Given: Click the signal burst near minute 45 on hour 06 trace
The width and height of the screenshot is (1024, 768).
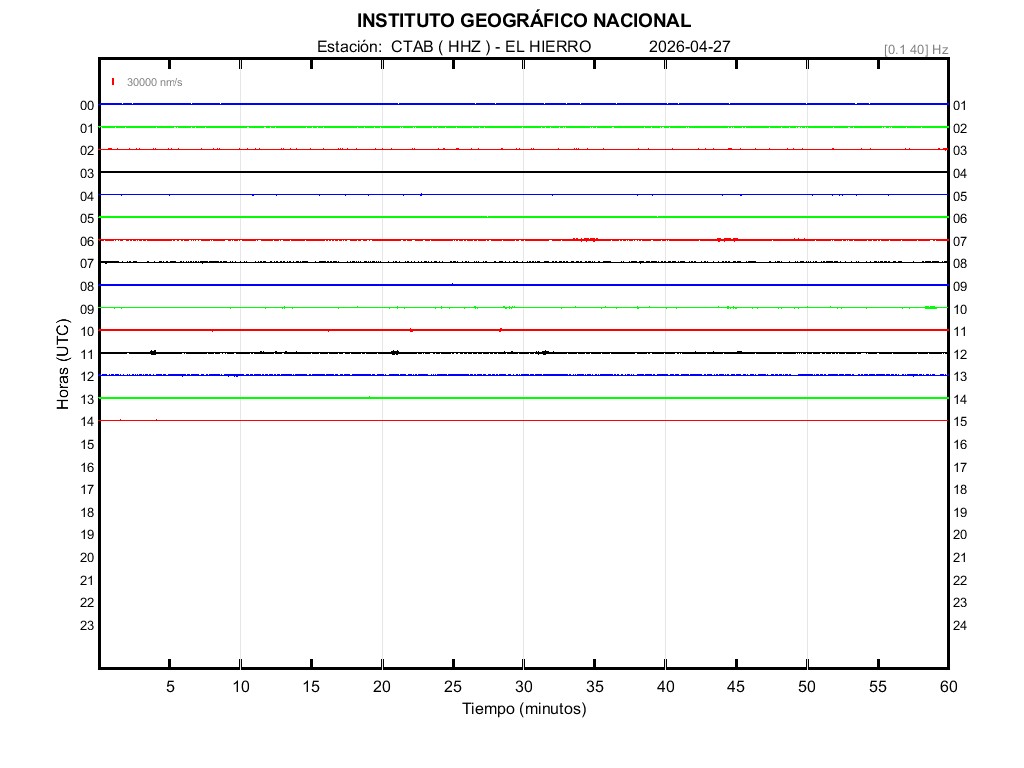Looking at the screenshot, I should (727, 240).
